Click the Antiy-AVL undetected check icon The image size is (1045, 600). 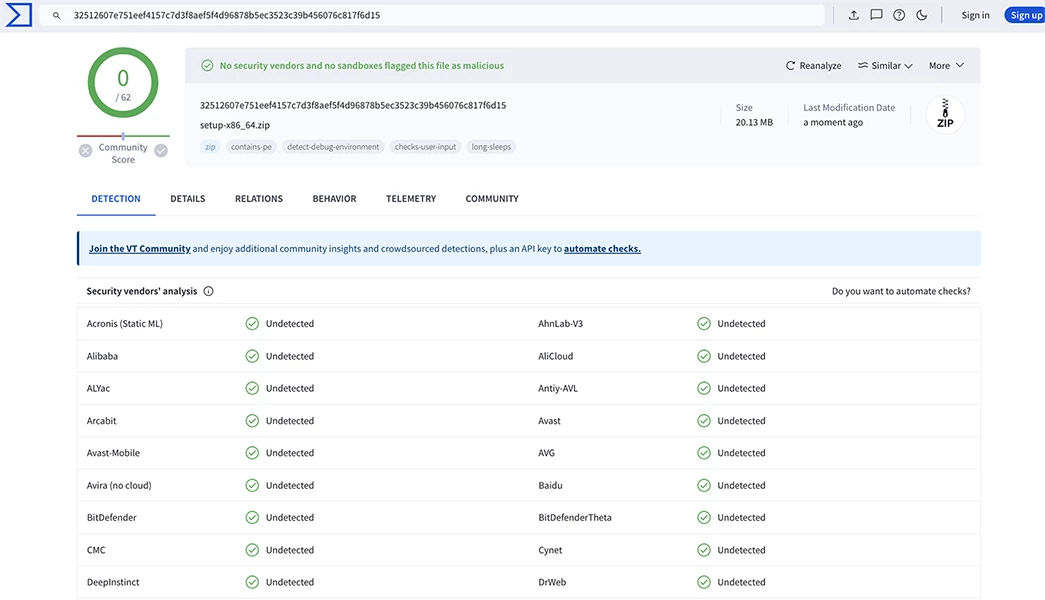point(704,388)
